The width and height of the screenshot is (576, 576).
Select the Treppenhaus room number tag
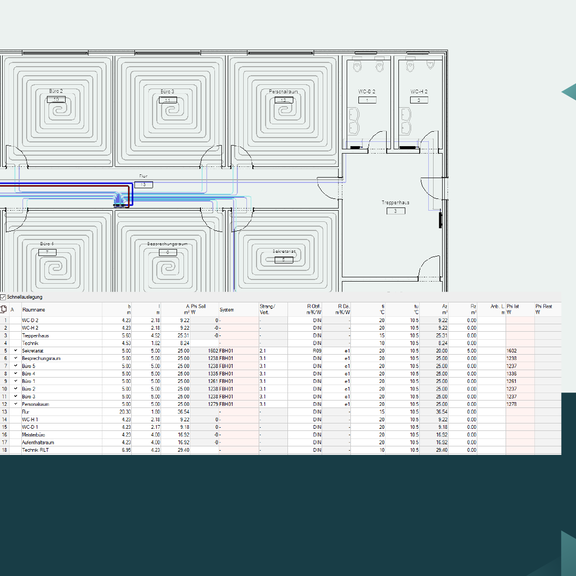click(x=396, y=211)
